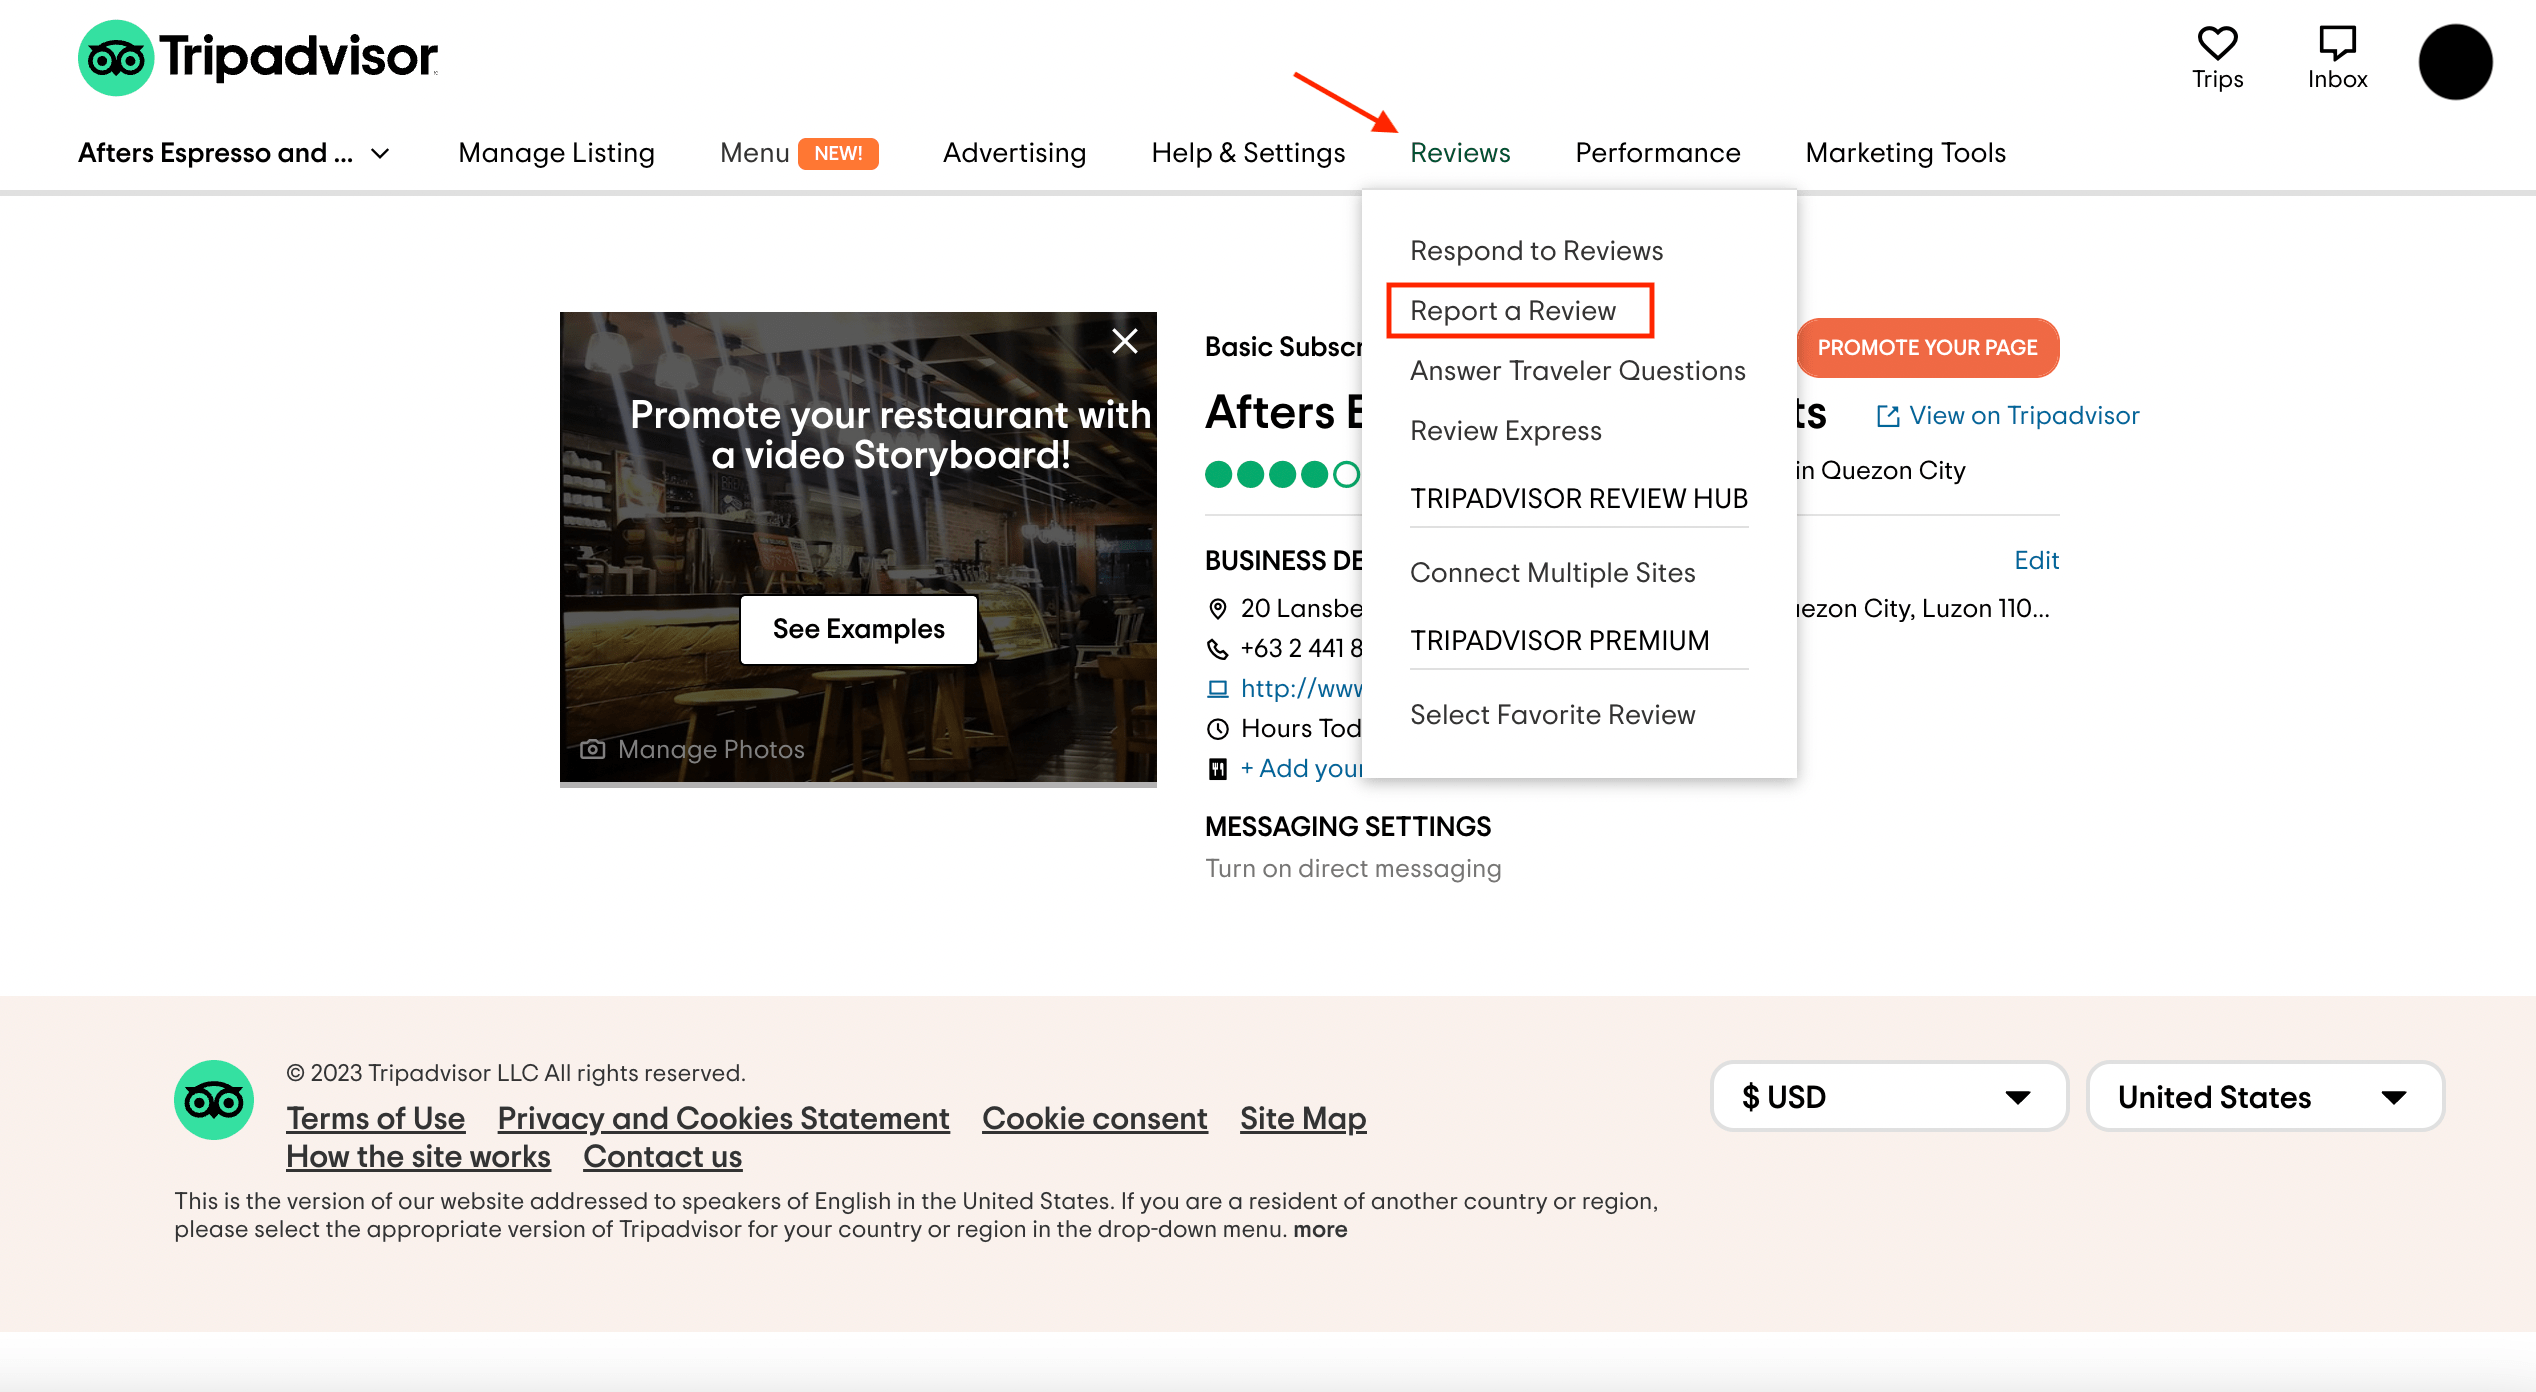This screenshot has width=2536, height=1392.
Task: Select Answer Traveler Questions
Action: (x=1578, y=371)
